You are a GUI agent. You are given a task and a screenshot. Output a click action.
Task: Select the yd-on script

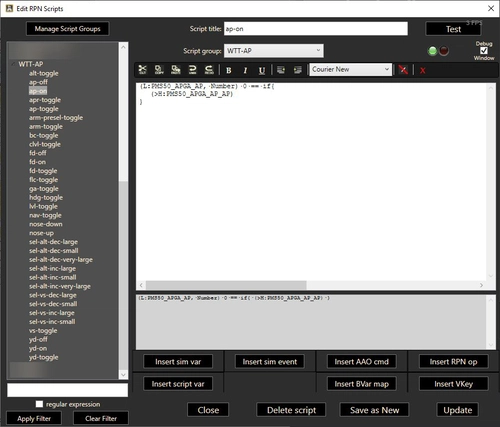point(38,348)
